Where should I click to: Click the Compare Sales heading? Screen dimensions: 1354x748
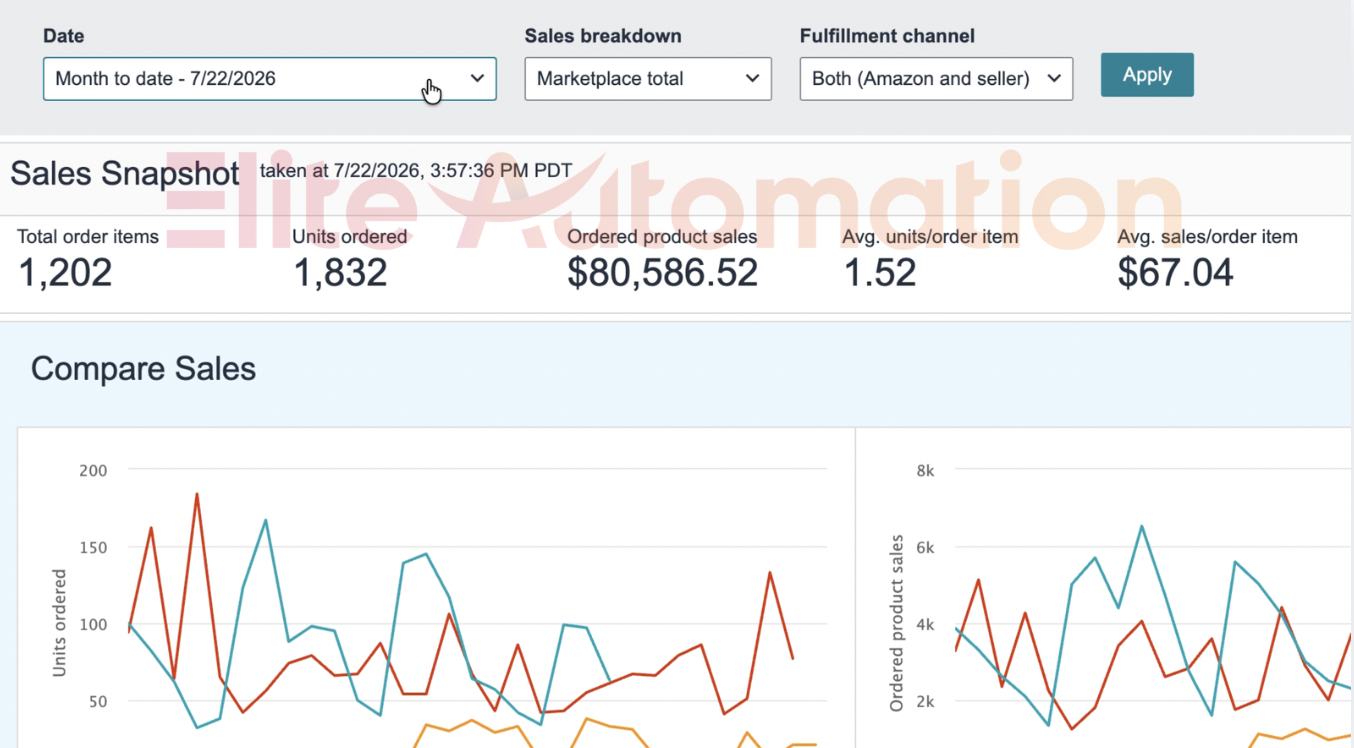click(143, 369)
